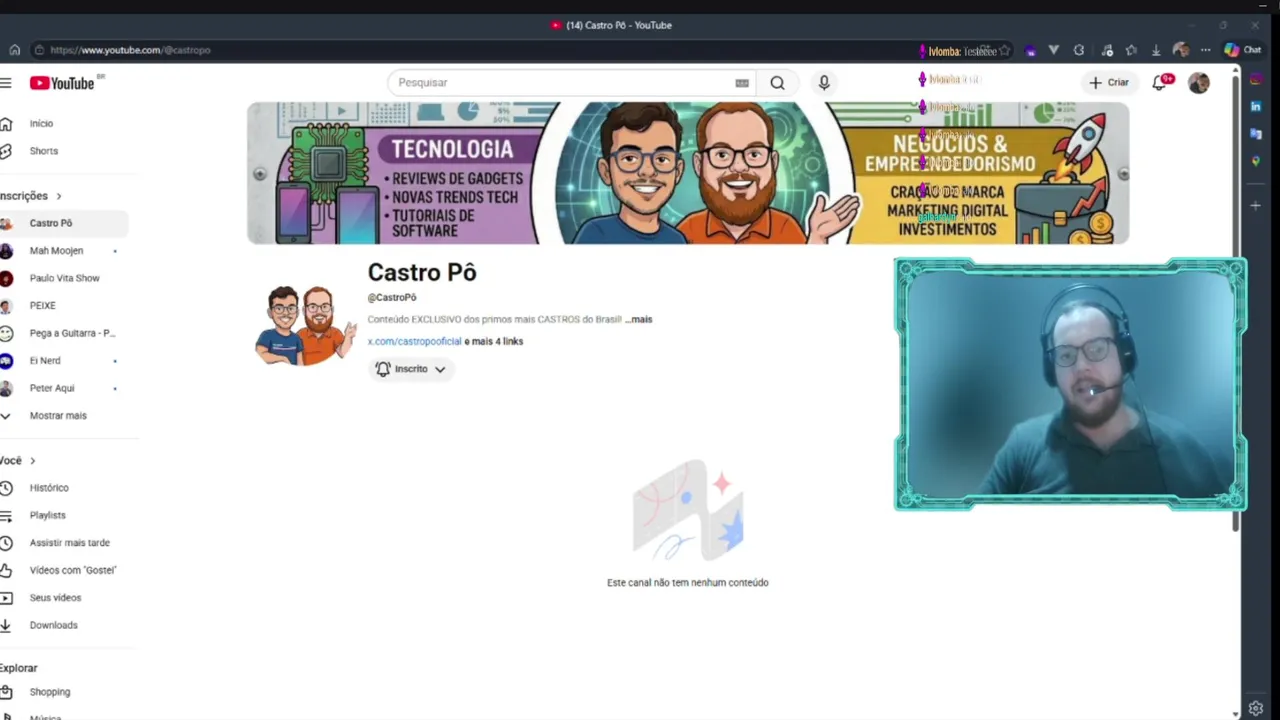Click the "Este canal não tem nenhum conteúdo" message
This screenshot has height=720, width=1280.
[x=688, y=582]
